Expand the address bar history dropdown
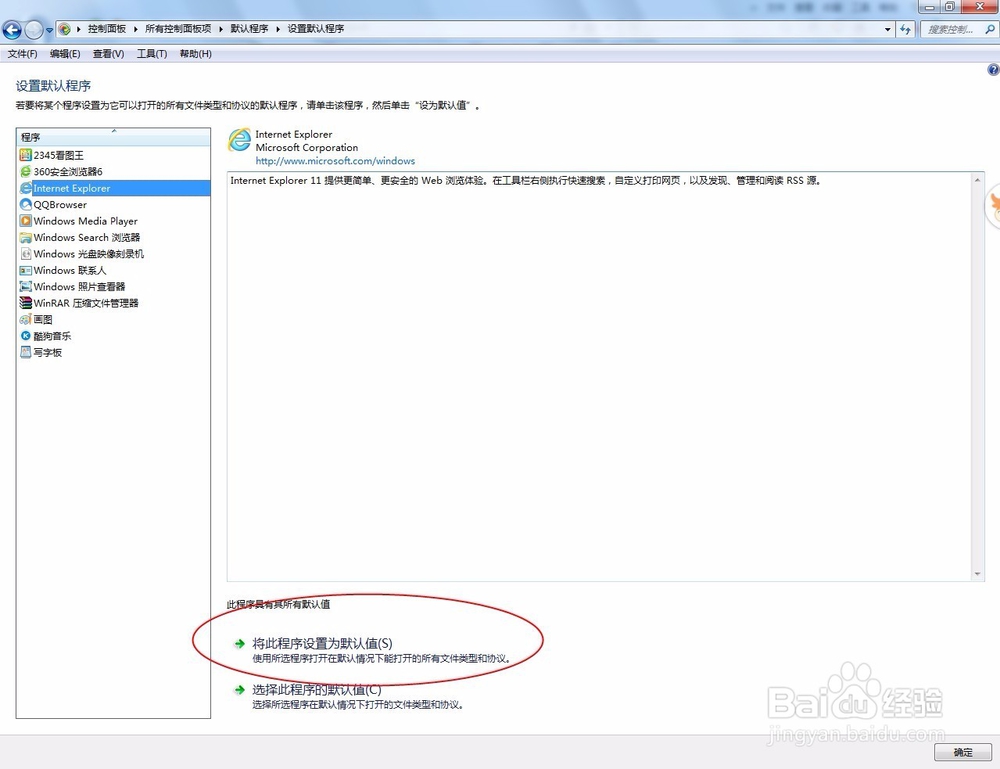The width and height of the screenshot is (1000, 769). pyautogui.click(x=888, y=29)
